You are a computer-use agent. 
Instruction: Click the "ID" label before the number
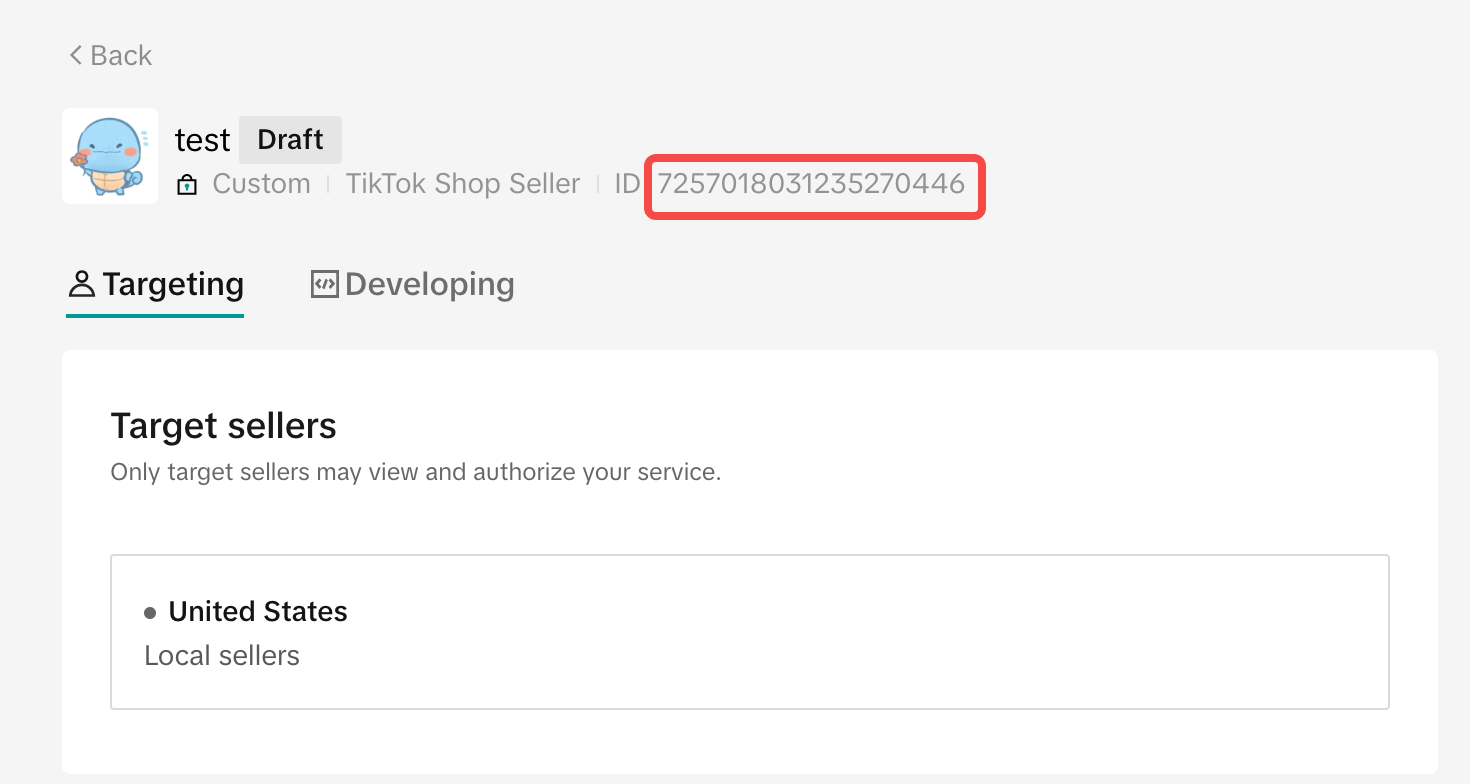tap(627, 184)
